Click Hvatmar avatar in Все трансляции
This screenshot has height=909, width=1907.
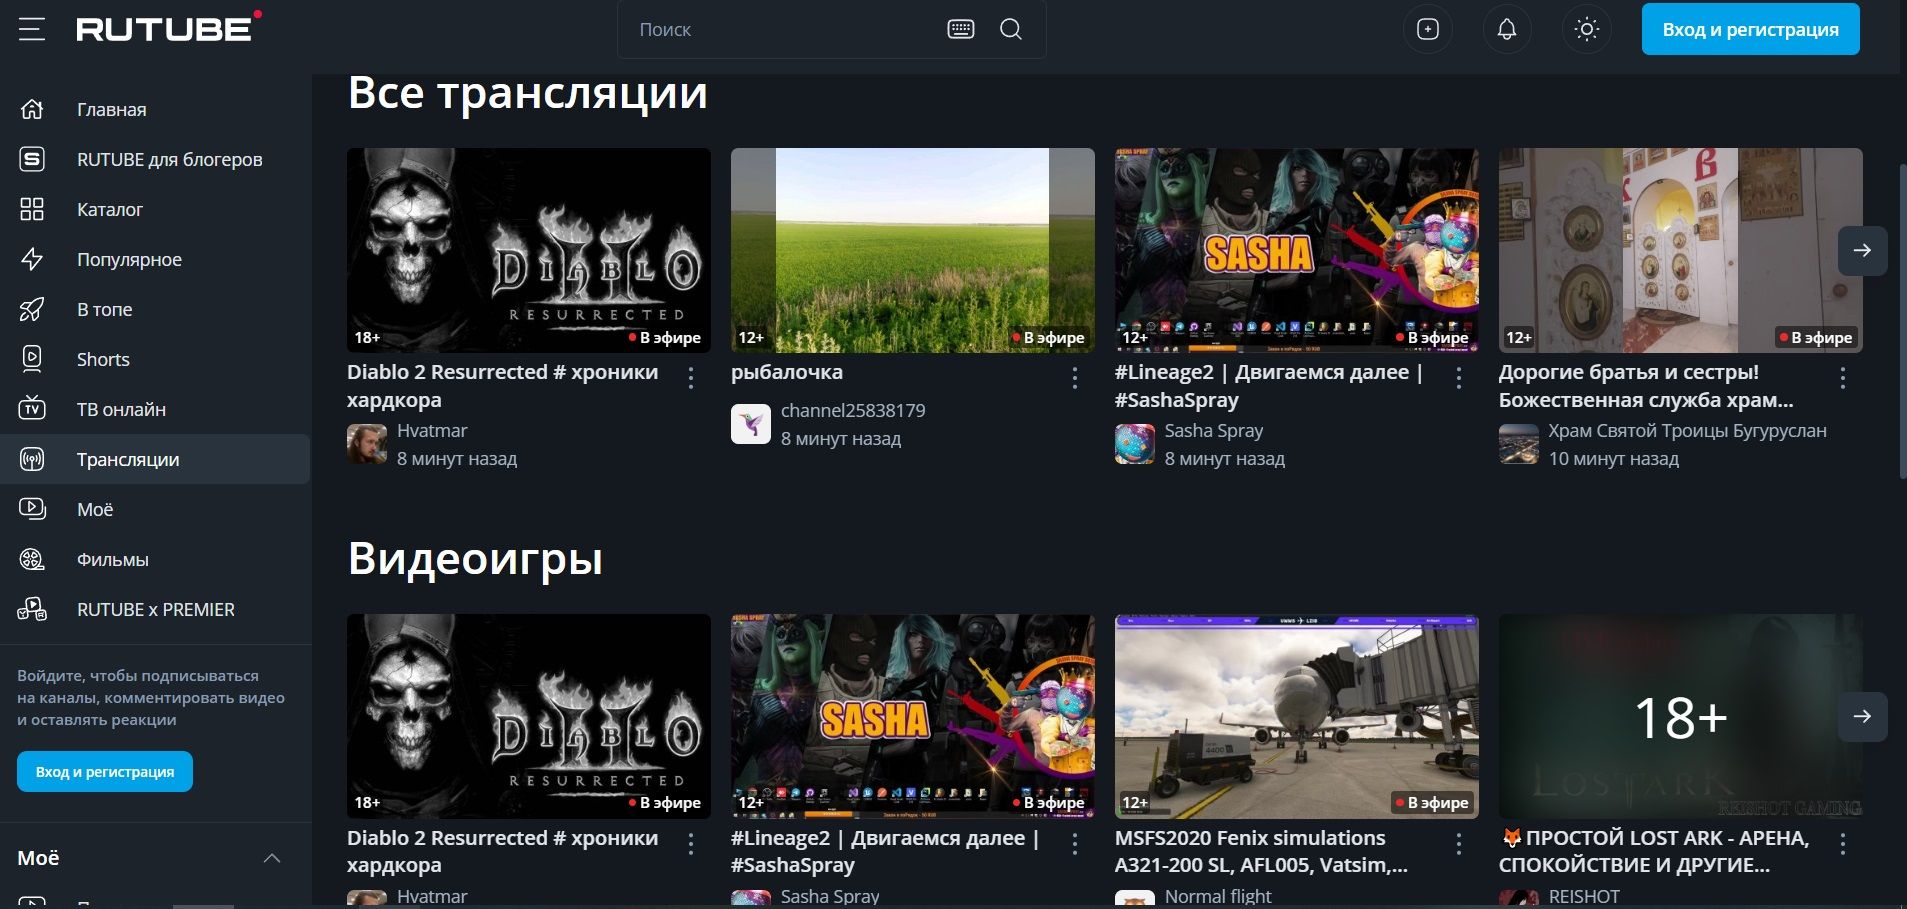(x=367, y=443)
